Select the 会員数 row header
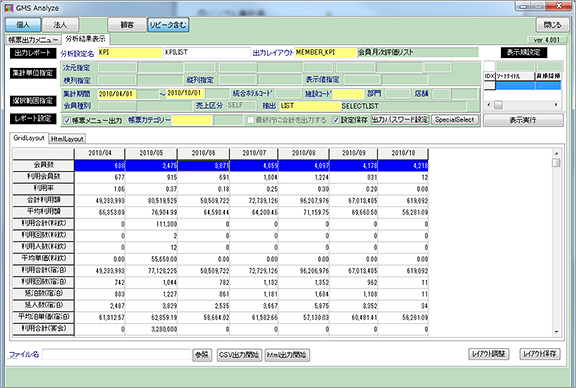Image resolution: width=576 pixels, height=388 pixels. coord(43,165)
